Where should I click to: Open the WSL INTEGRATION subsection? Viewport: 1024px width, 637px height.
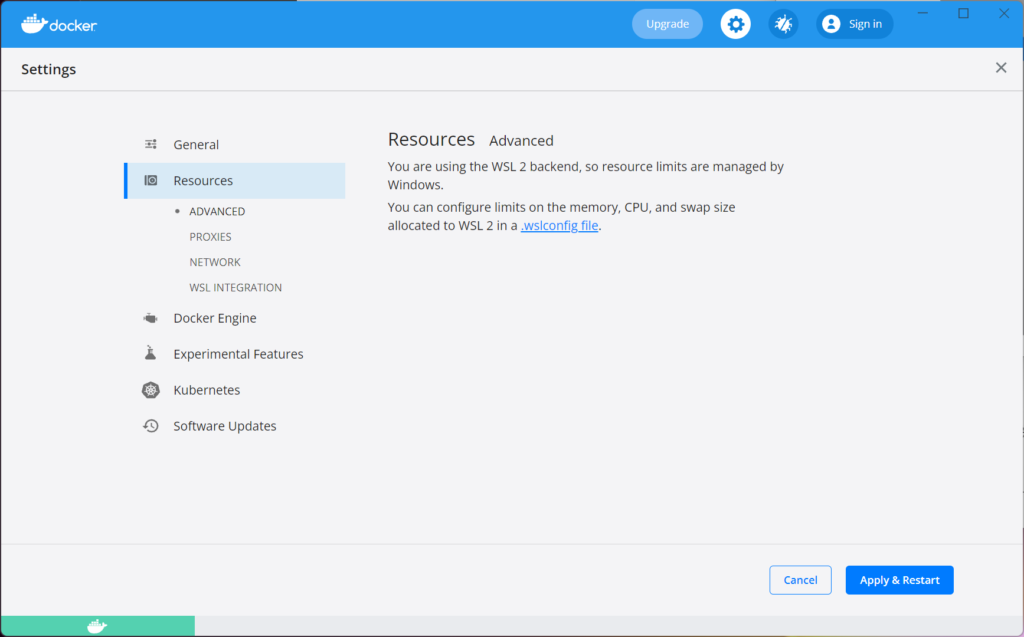236,287
